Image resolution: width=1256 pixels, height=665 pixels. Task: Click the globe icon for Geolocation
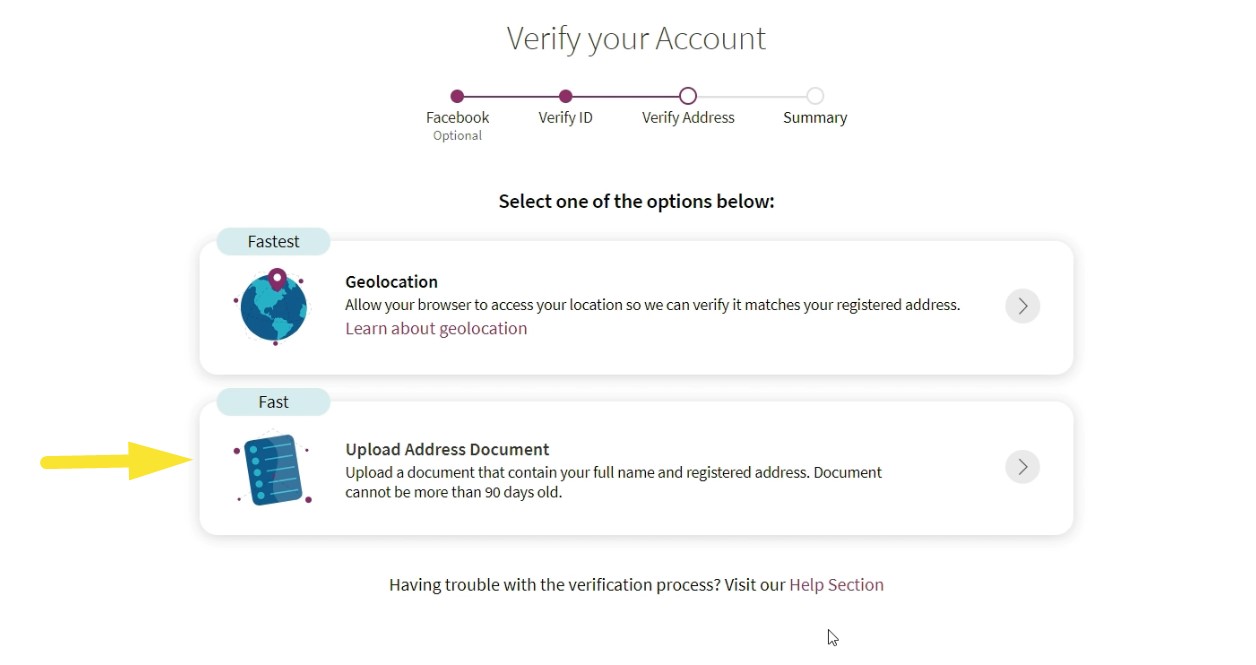click(272, 306)
